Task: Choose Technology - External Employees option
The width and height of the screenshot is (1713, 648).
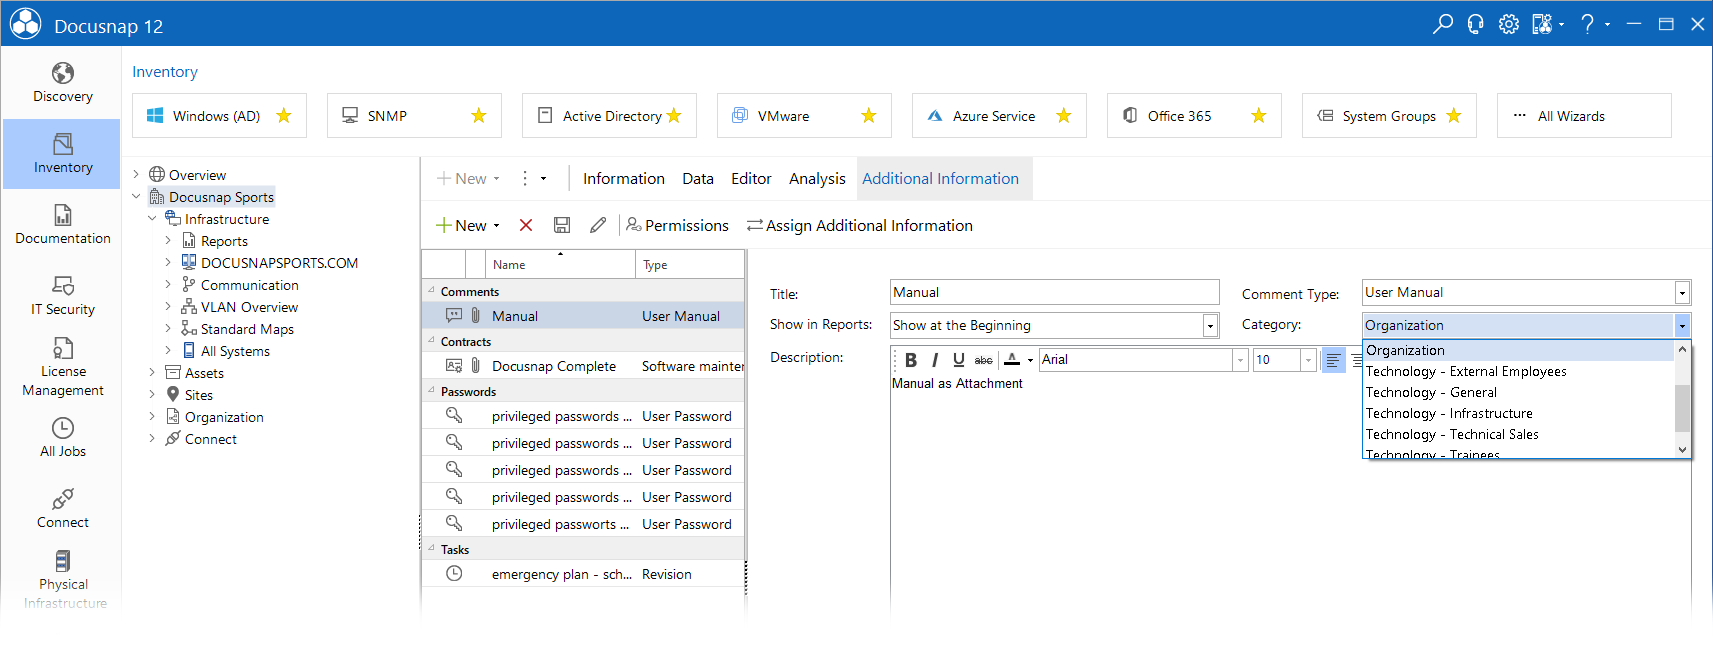Action: [x=1518, y=371]
